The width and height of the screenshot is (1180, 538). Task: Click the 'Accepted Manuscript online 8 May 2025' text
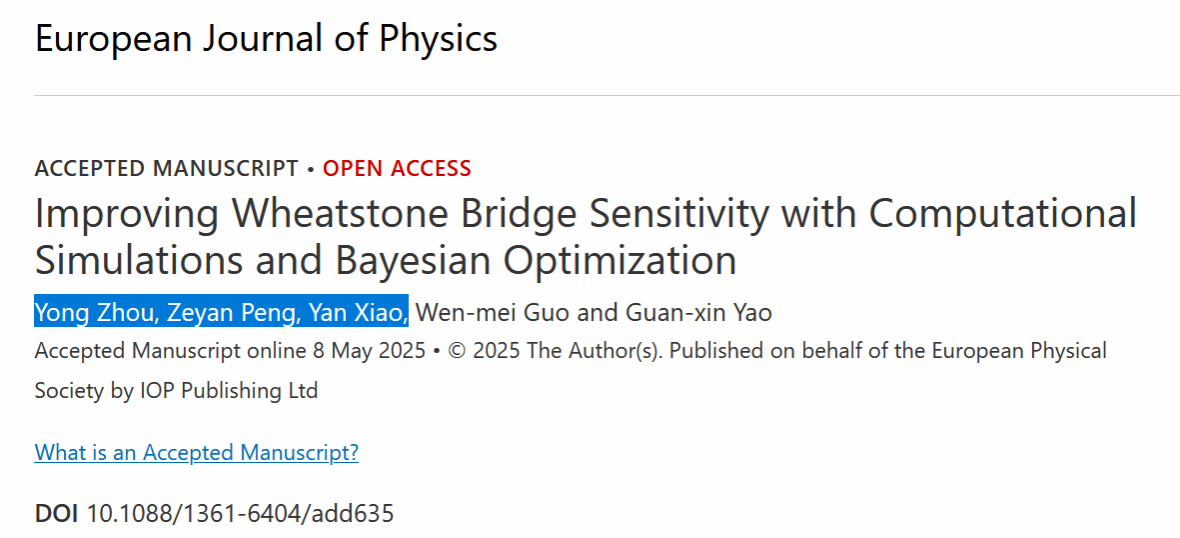(230, 351)
